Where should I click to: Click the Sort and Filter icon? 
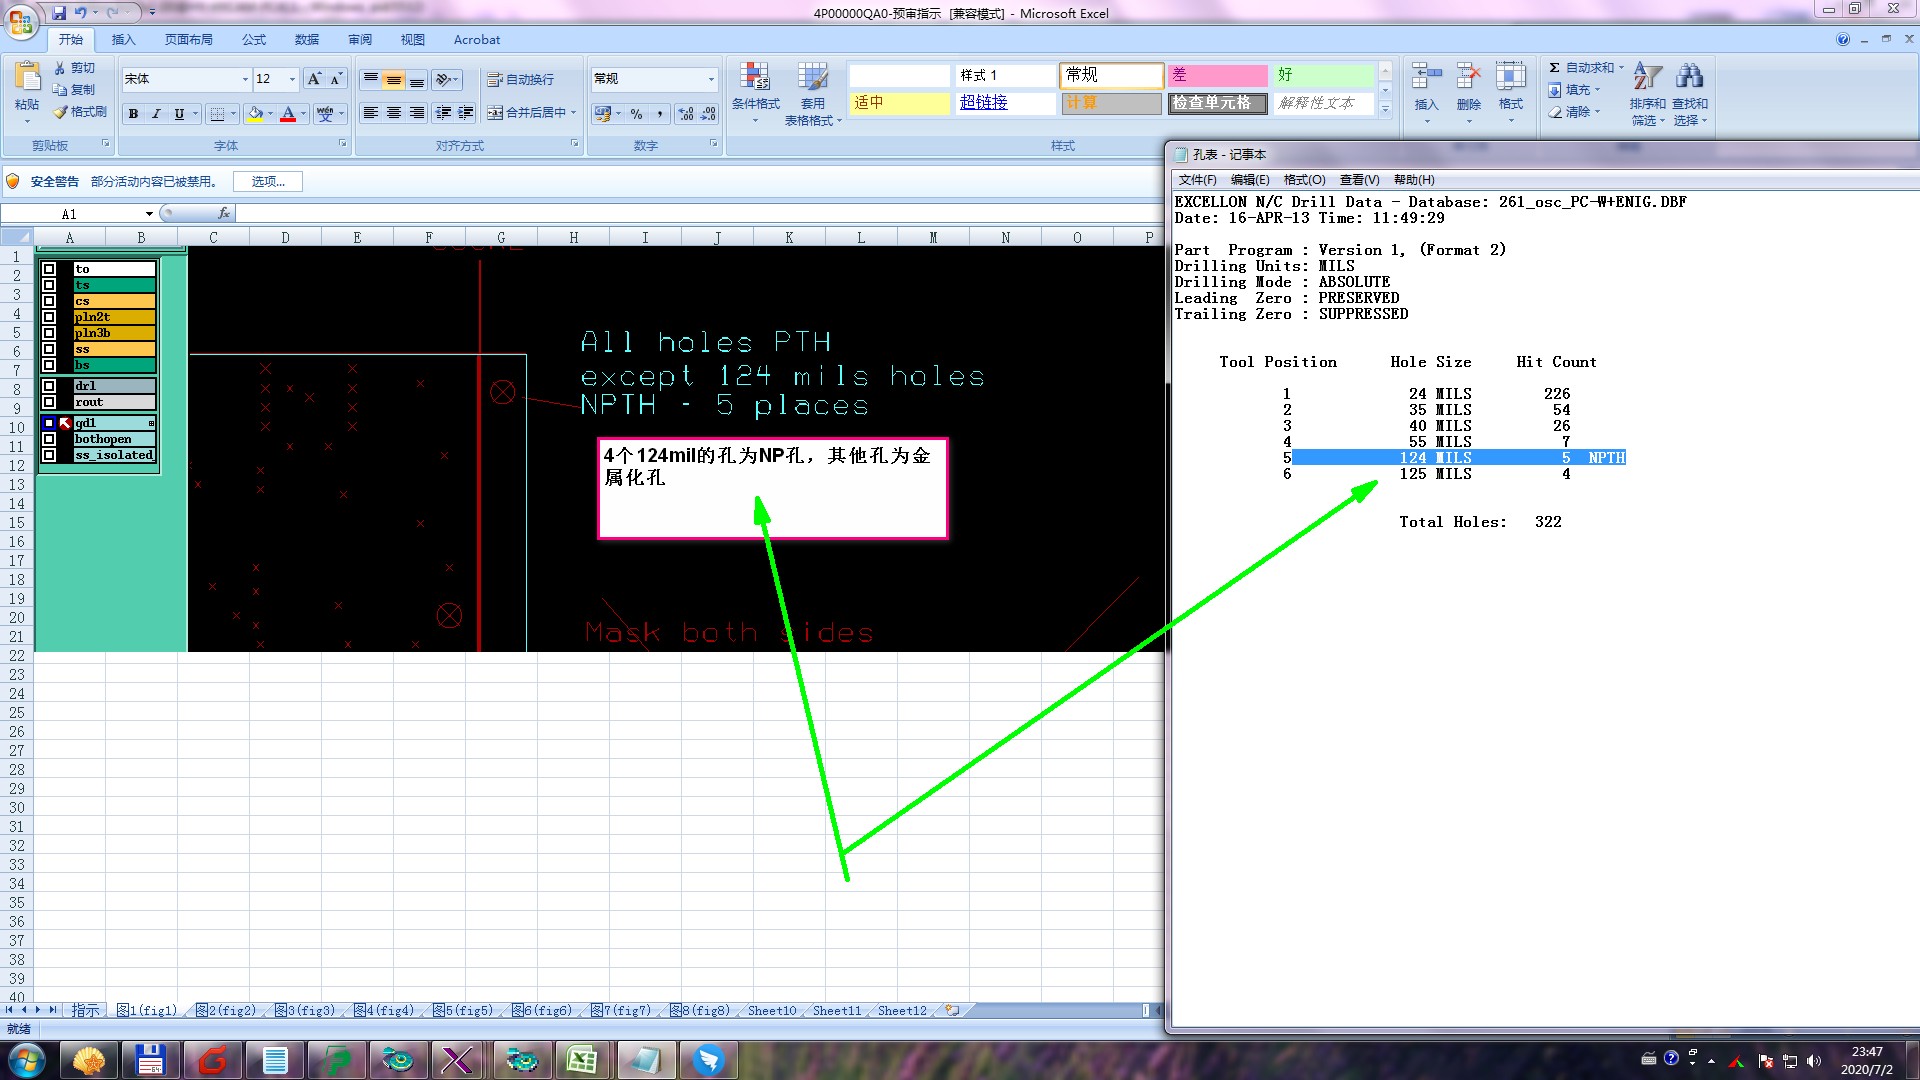point(1647,77)
